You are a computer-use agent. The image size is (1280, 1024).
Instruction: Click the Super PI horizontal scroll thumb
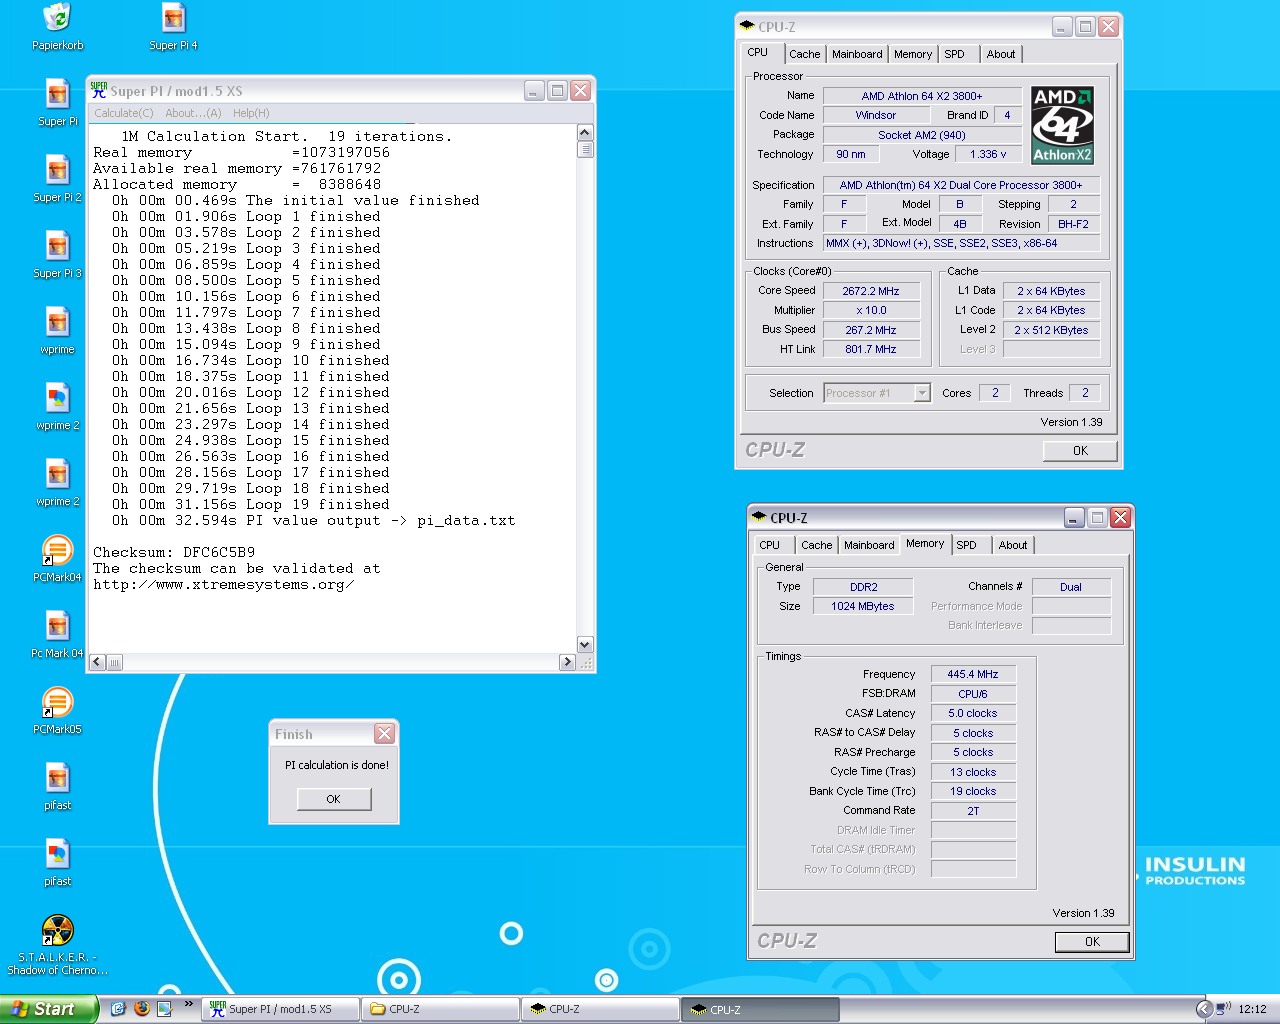[x=114, y=662]
